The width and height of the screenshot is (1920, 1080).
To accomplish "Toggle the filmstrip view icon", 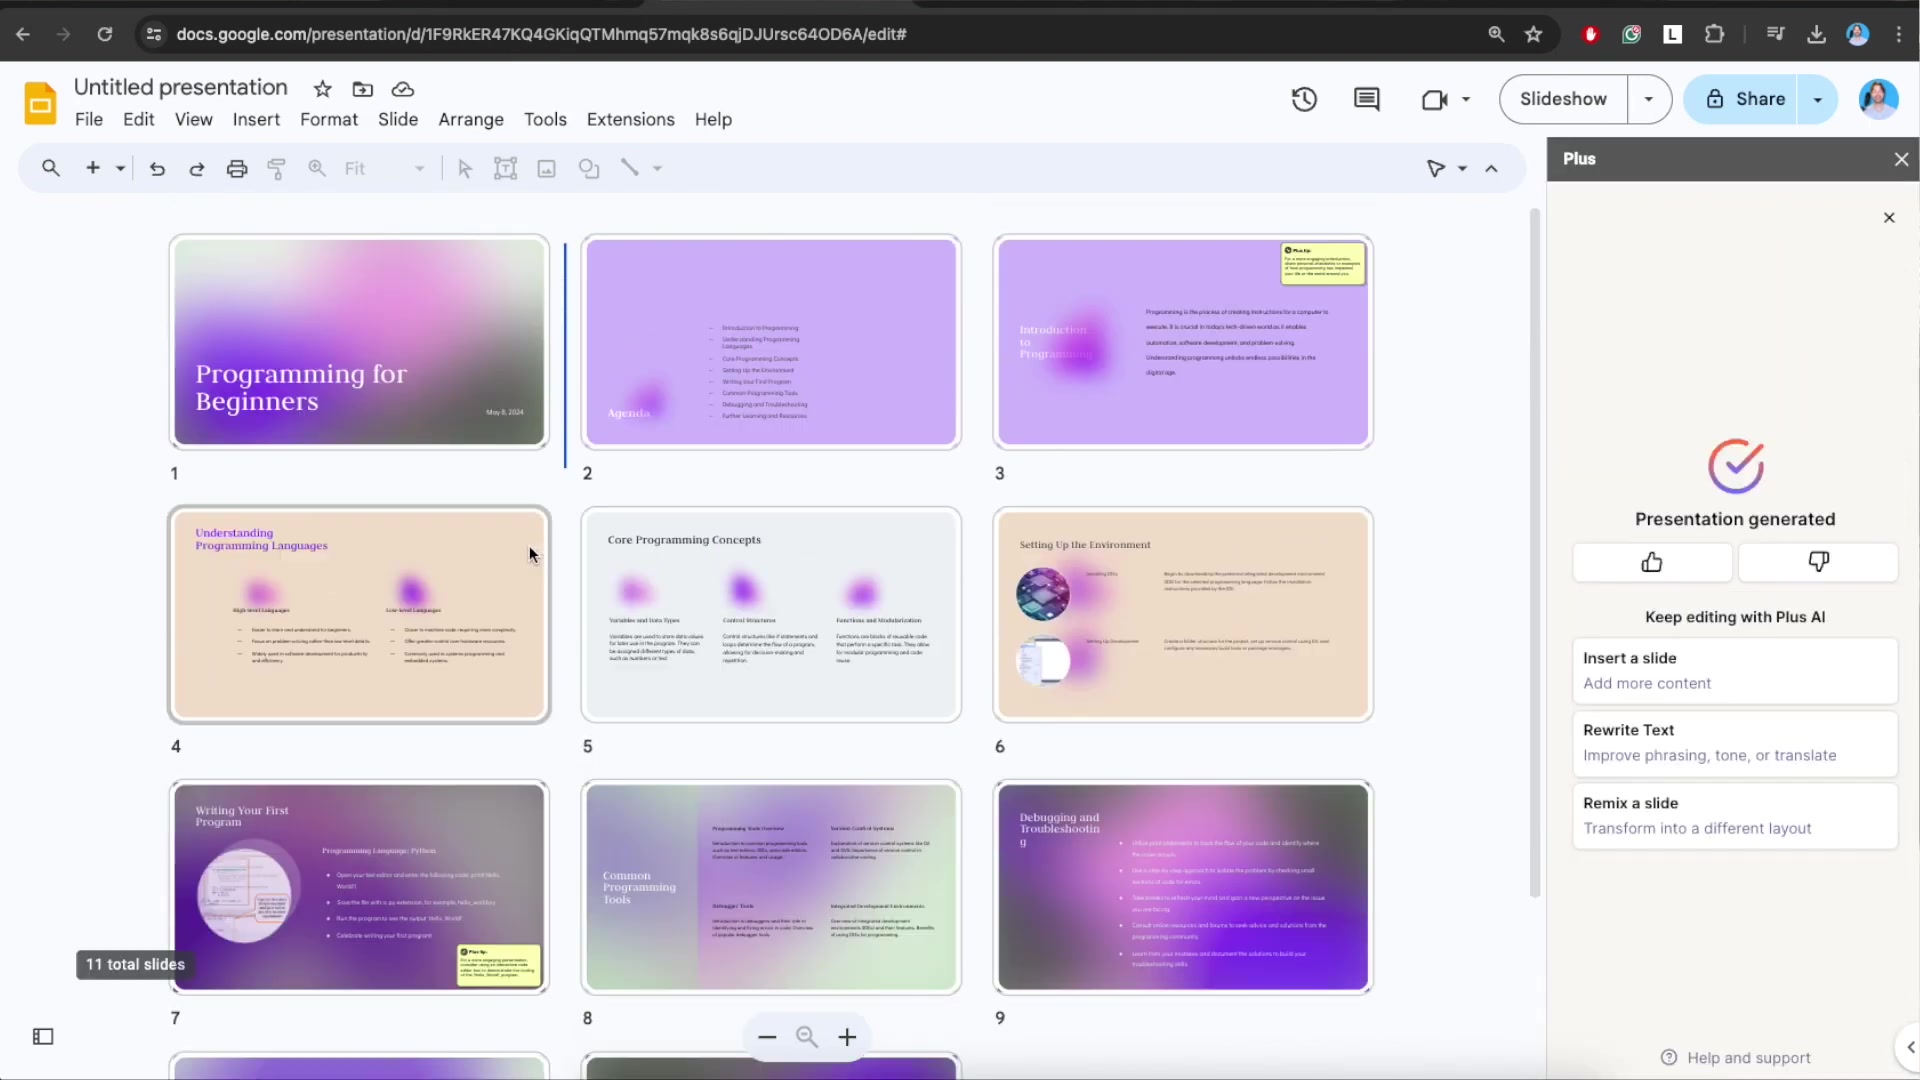I will tap(43, 1037).
